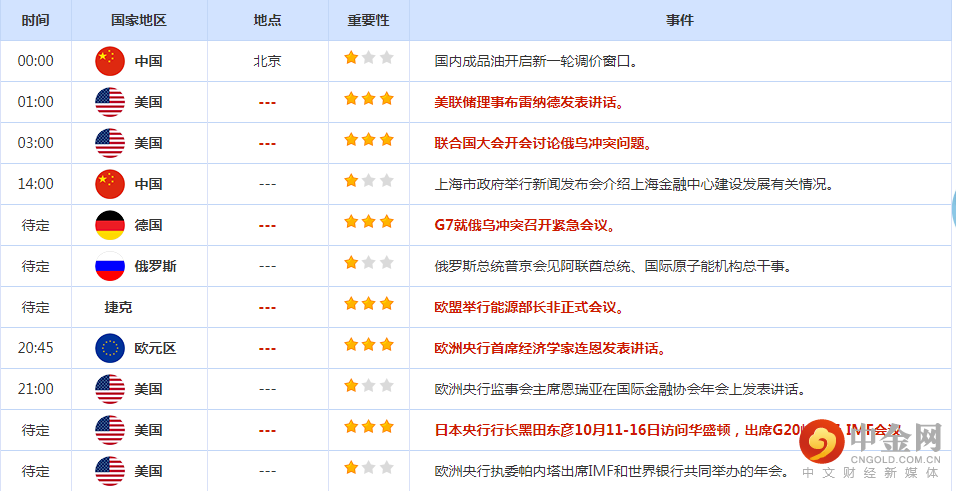Click the Germany flag next to 德国
The image size is (956, 491).
(110, 225)
